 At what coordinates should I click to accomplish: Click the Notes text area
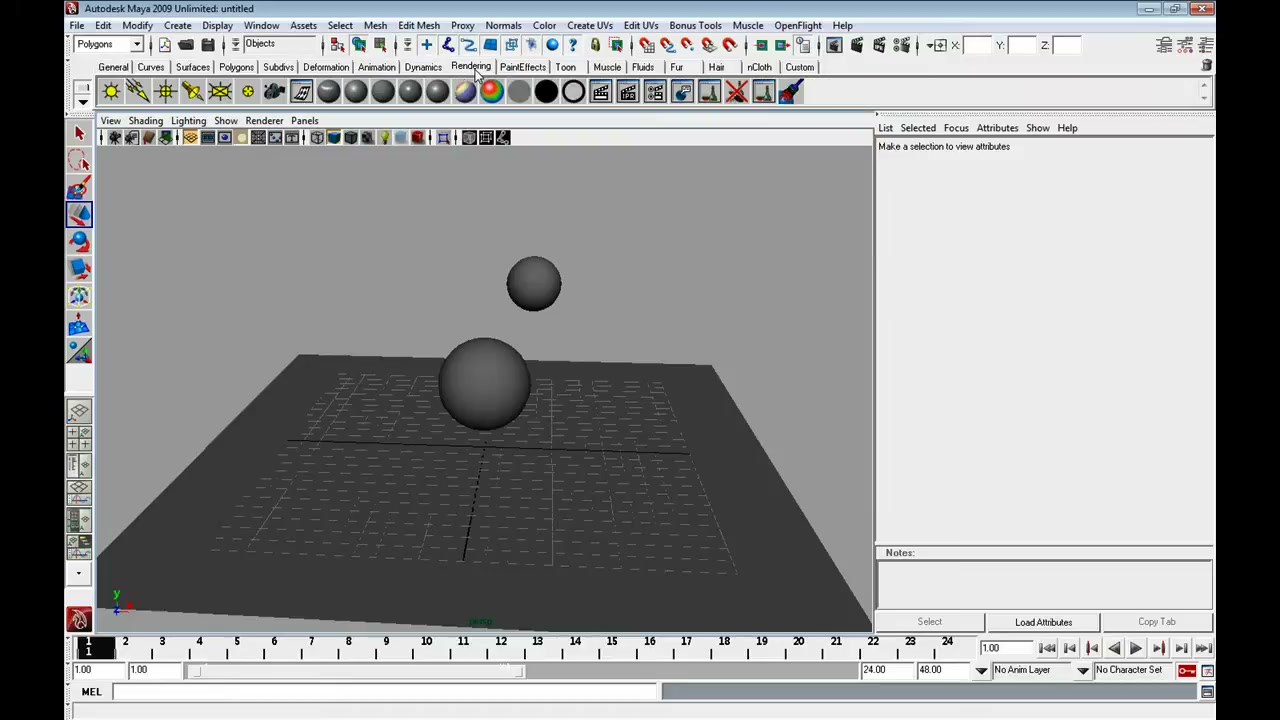click(1044, 584)
